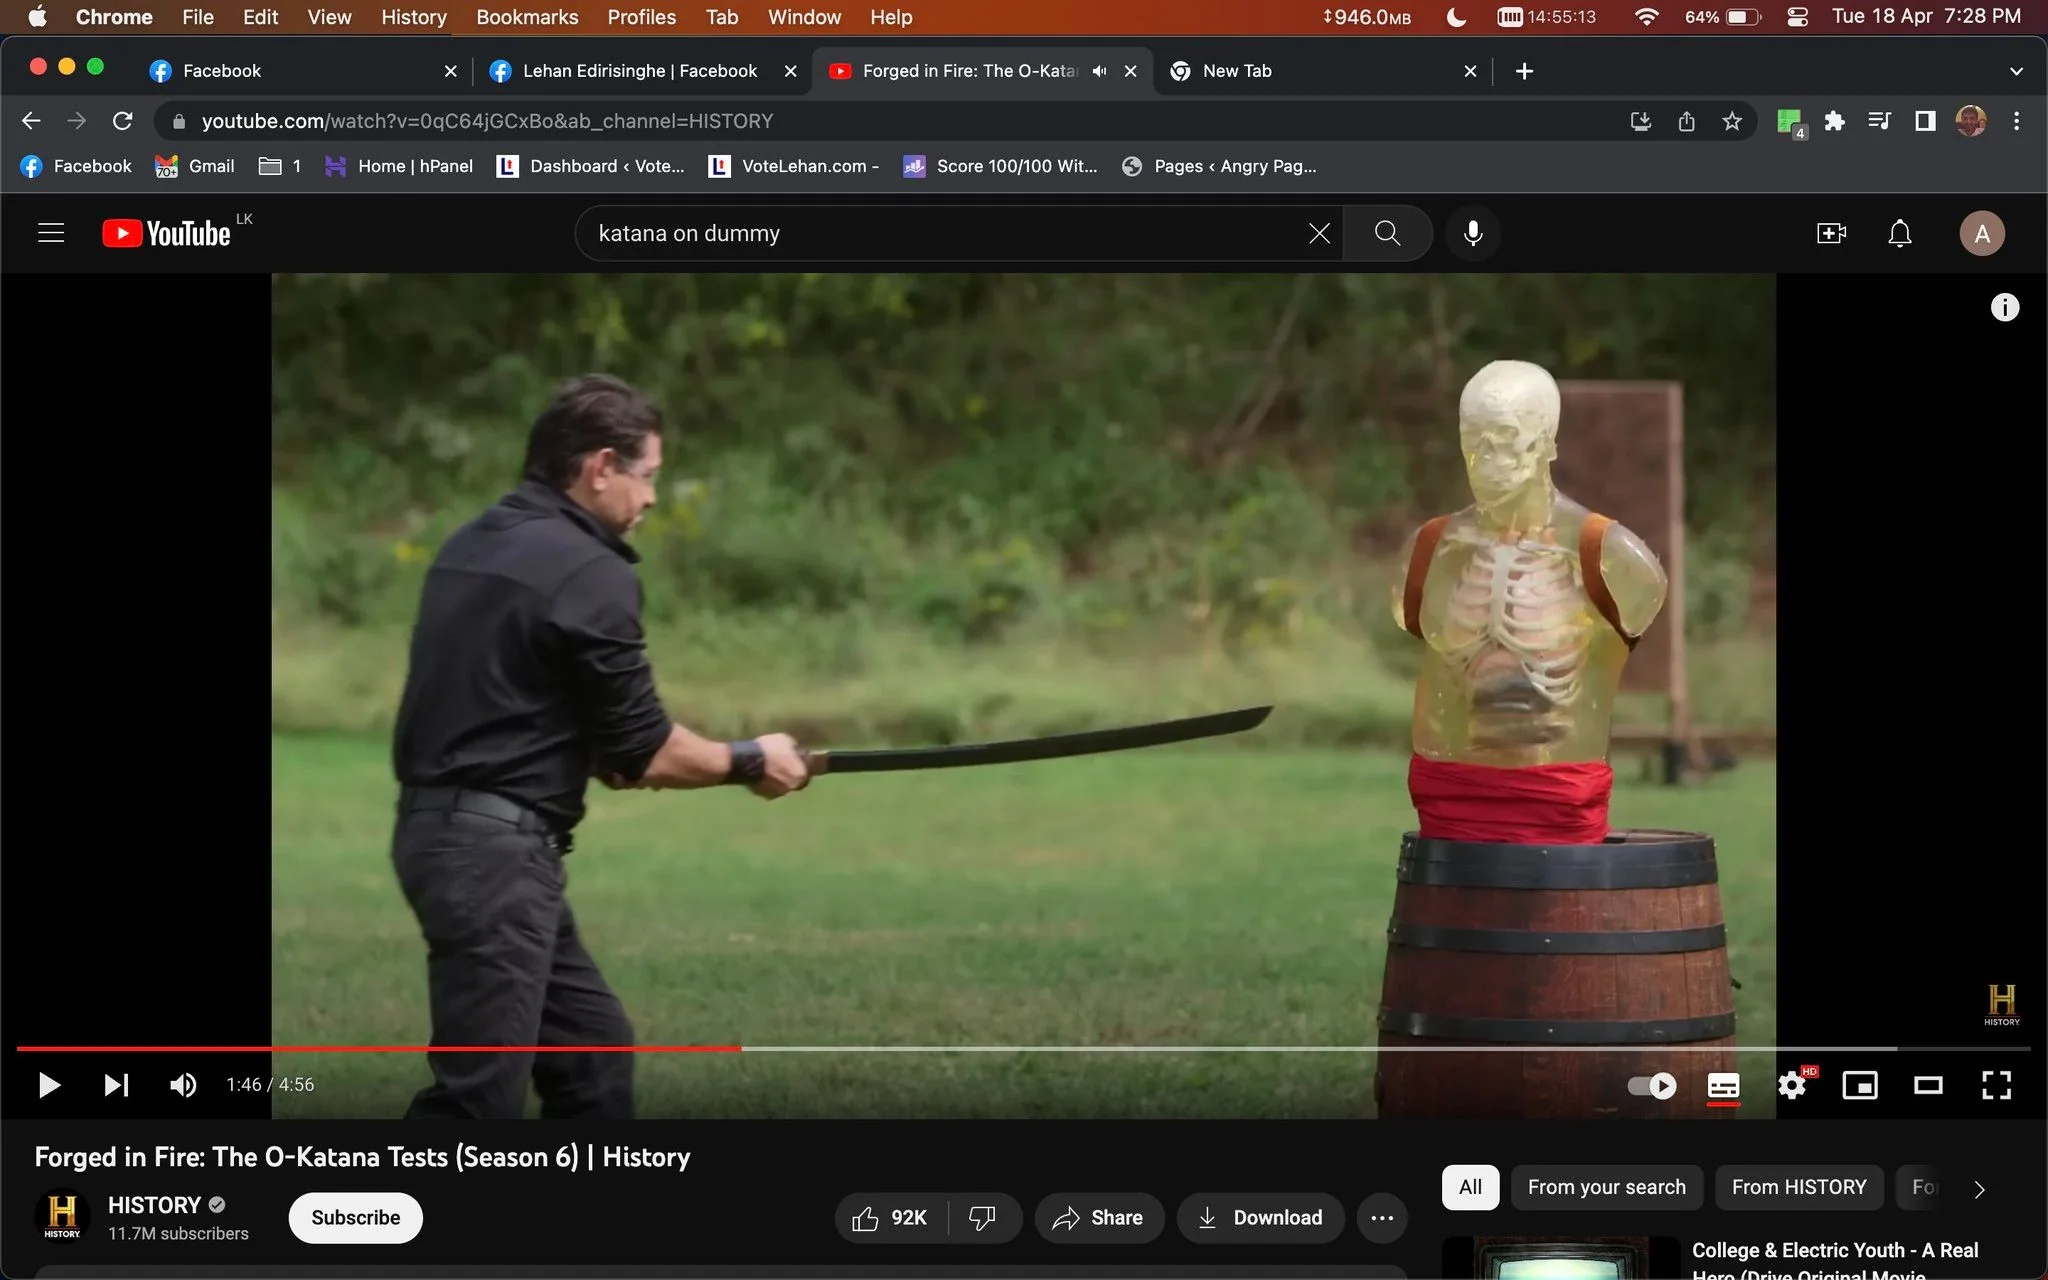Viewport: 2048px width, 1280px height.
Task: Open the Extensions puzzle icon
Action: (x=1834, y=121)
